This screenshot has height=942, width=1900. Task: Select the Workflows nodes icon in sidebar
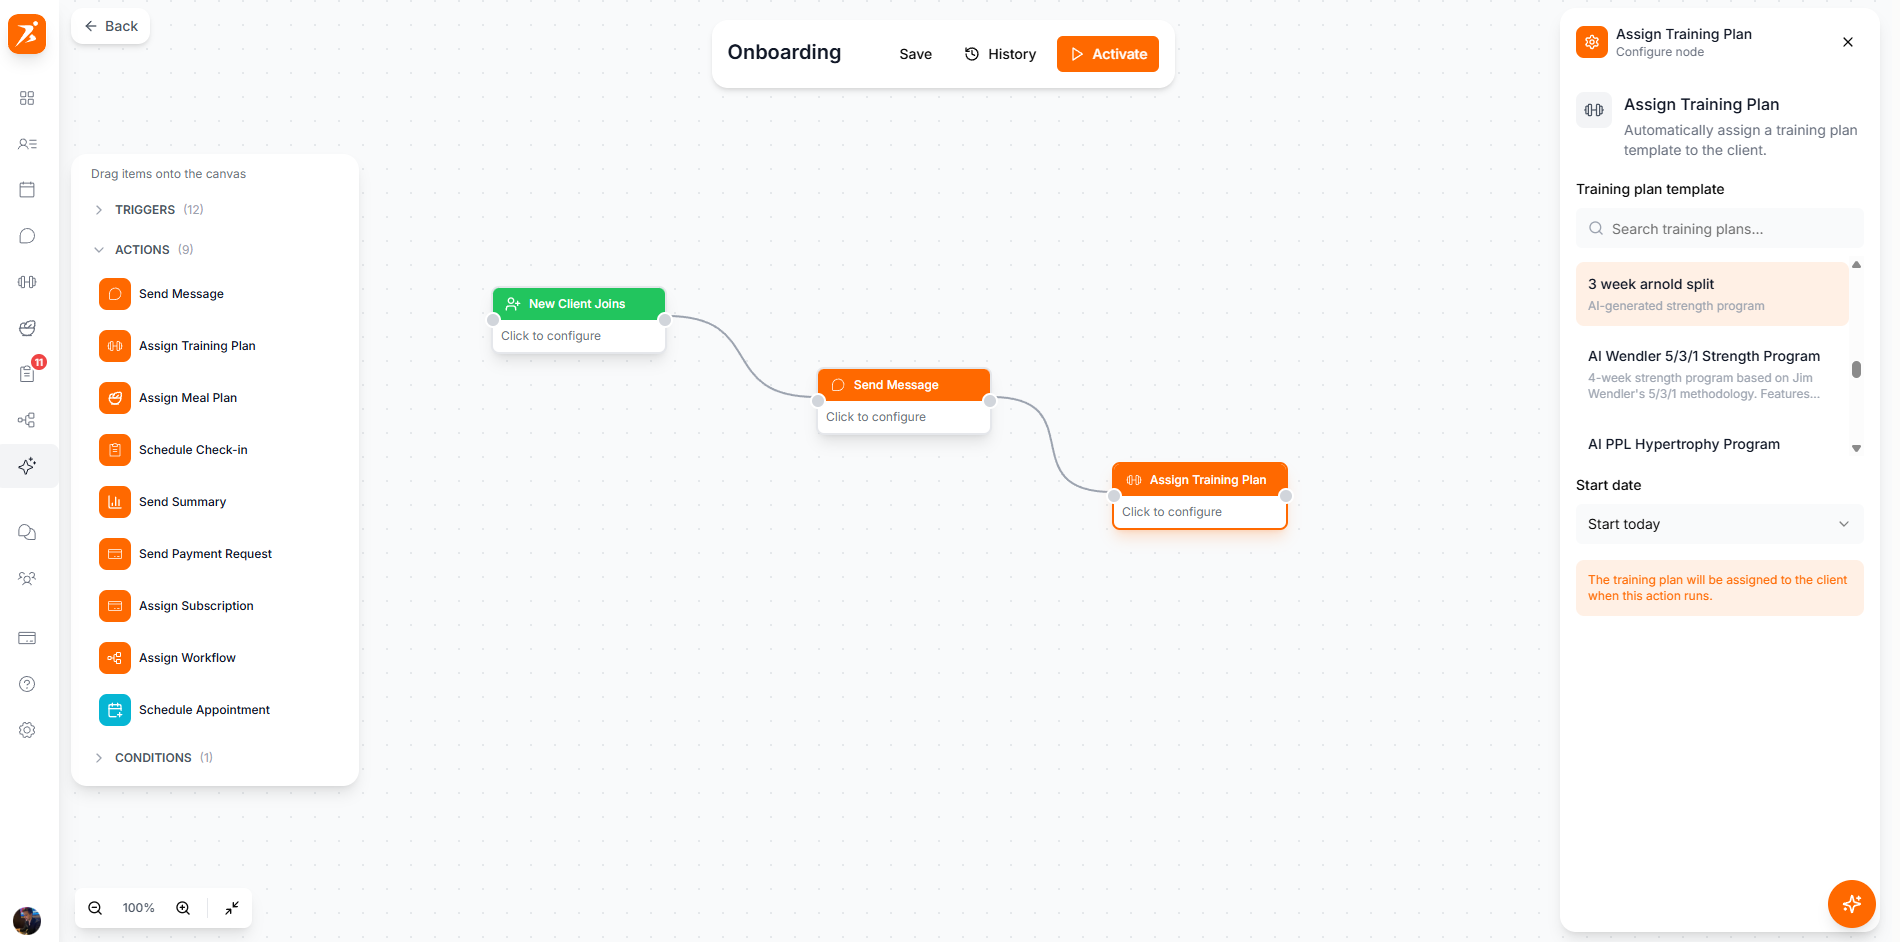[27, 420]
